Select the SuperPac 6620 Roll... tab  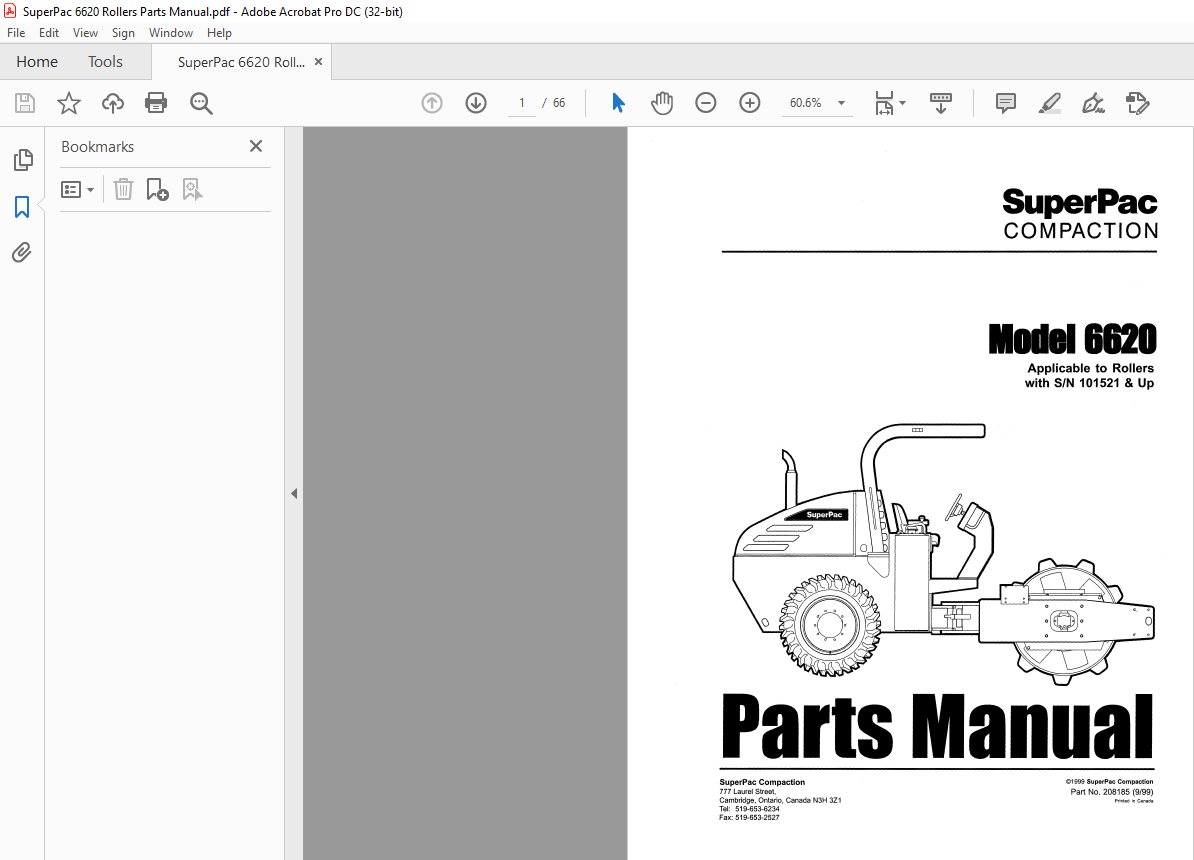(x=241, y=62)
